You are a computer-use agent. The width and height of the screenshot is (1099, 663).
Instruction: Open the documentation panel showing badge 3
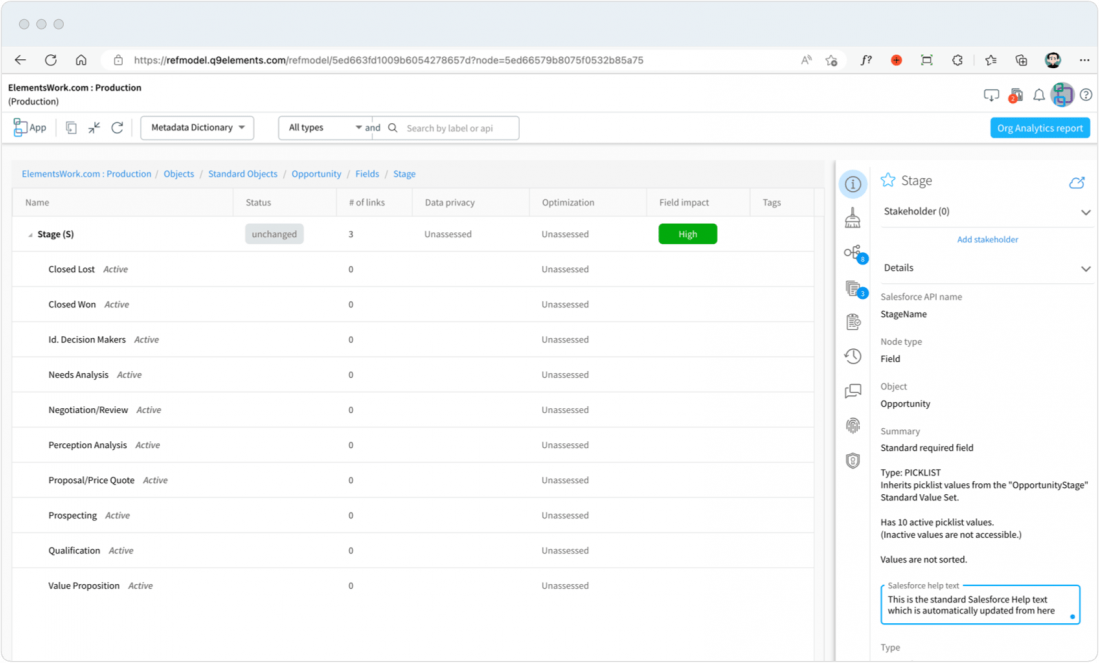point(853,289)
